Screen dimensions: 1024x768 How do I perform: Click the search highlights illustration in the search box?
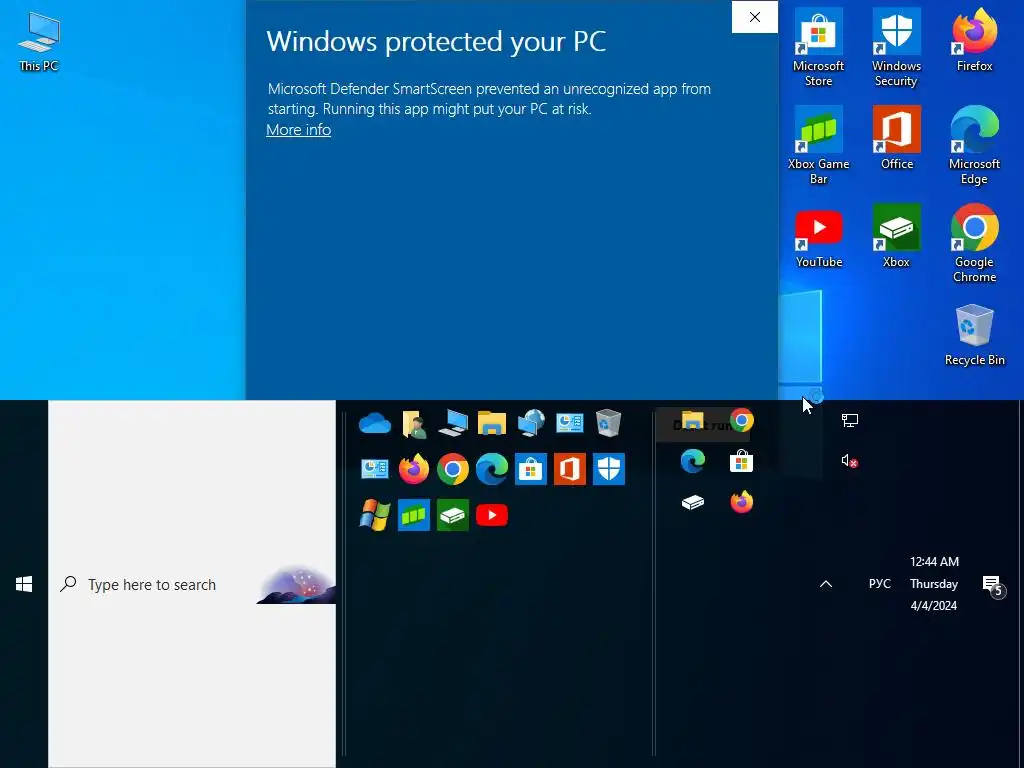click(296, 584)
